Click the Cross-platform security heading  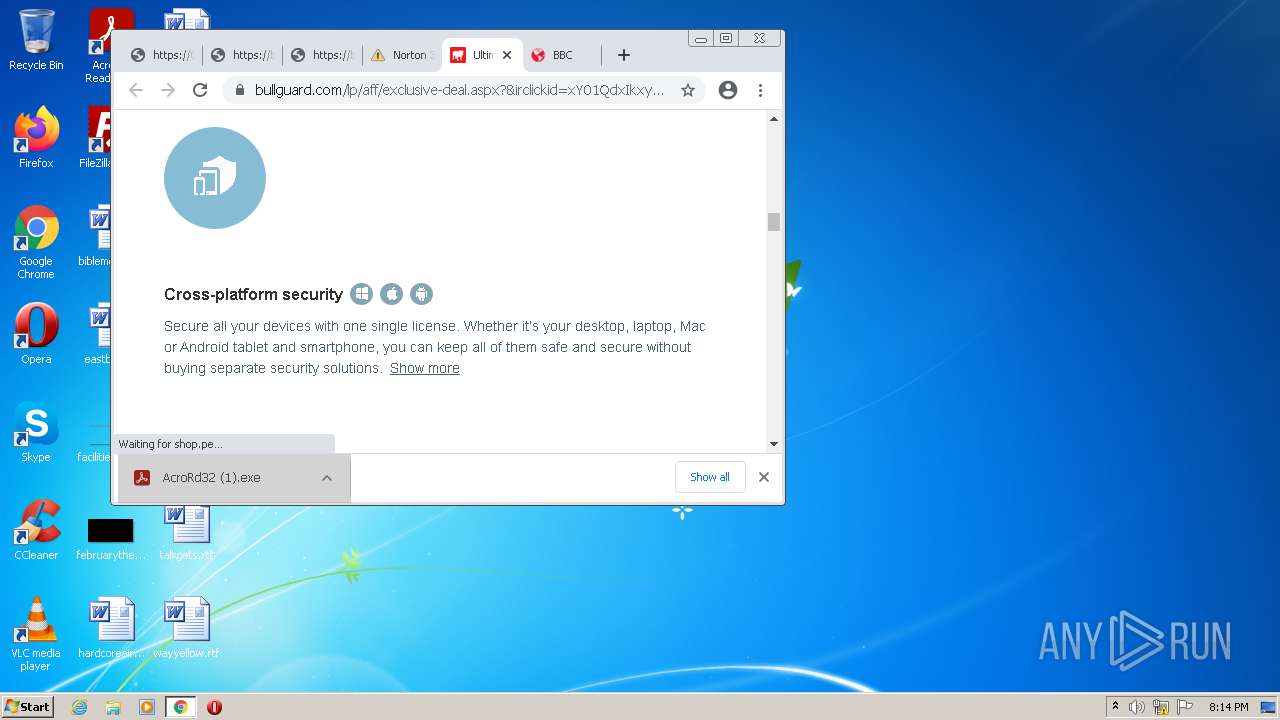(x=253, y=294)
